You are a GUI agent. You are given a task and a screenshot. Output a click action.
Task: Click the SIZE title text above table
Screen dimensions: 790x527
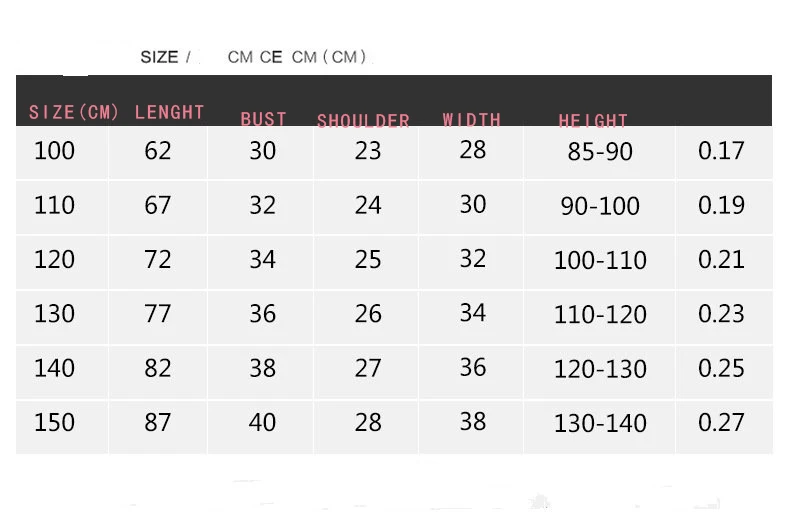pyautogui.click(x=159, y=57)
